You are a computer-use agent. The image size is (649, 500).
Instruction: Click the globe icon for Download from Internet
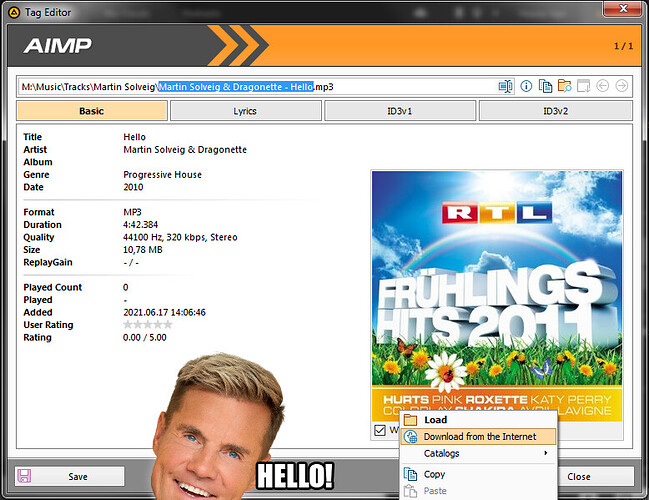(410, 437)
